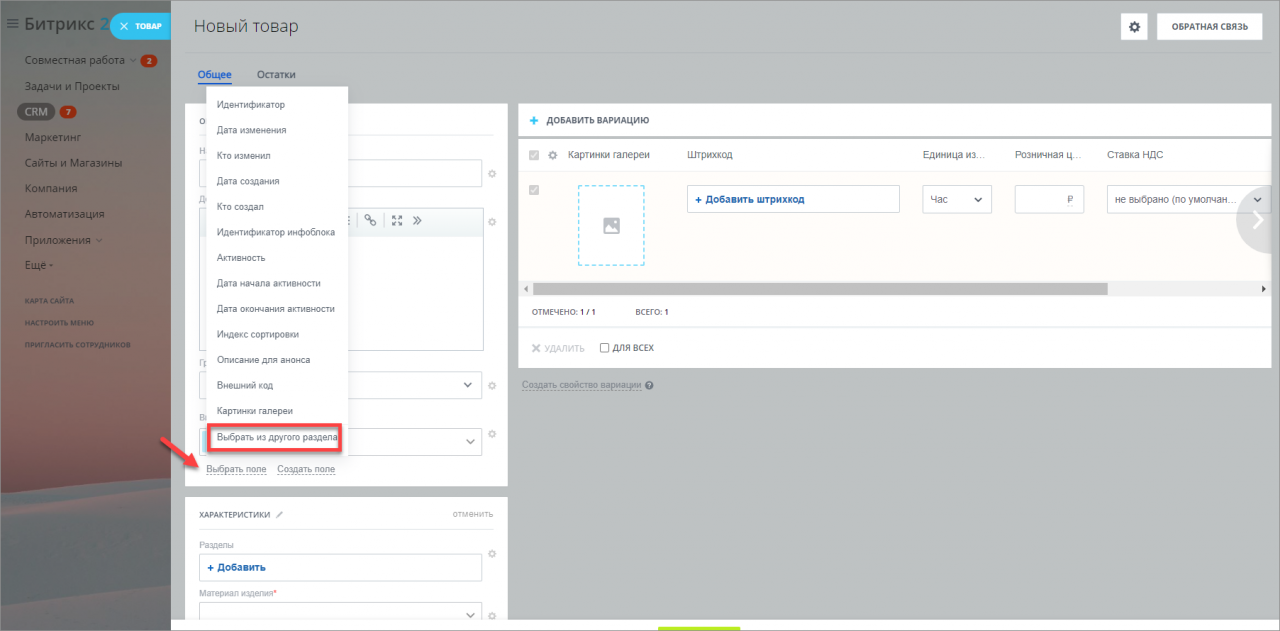Click the pencil icon next to Характеристики
The image size is (1280, 631).
pos(280,514)
